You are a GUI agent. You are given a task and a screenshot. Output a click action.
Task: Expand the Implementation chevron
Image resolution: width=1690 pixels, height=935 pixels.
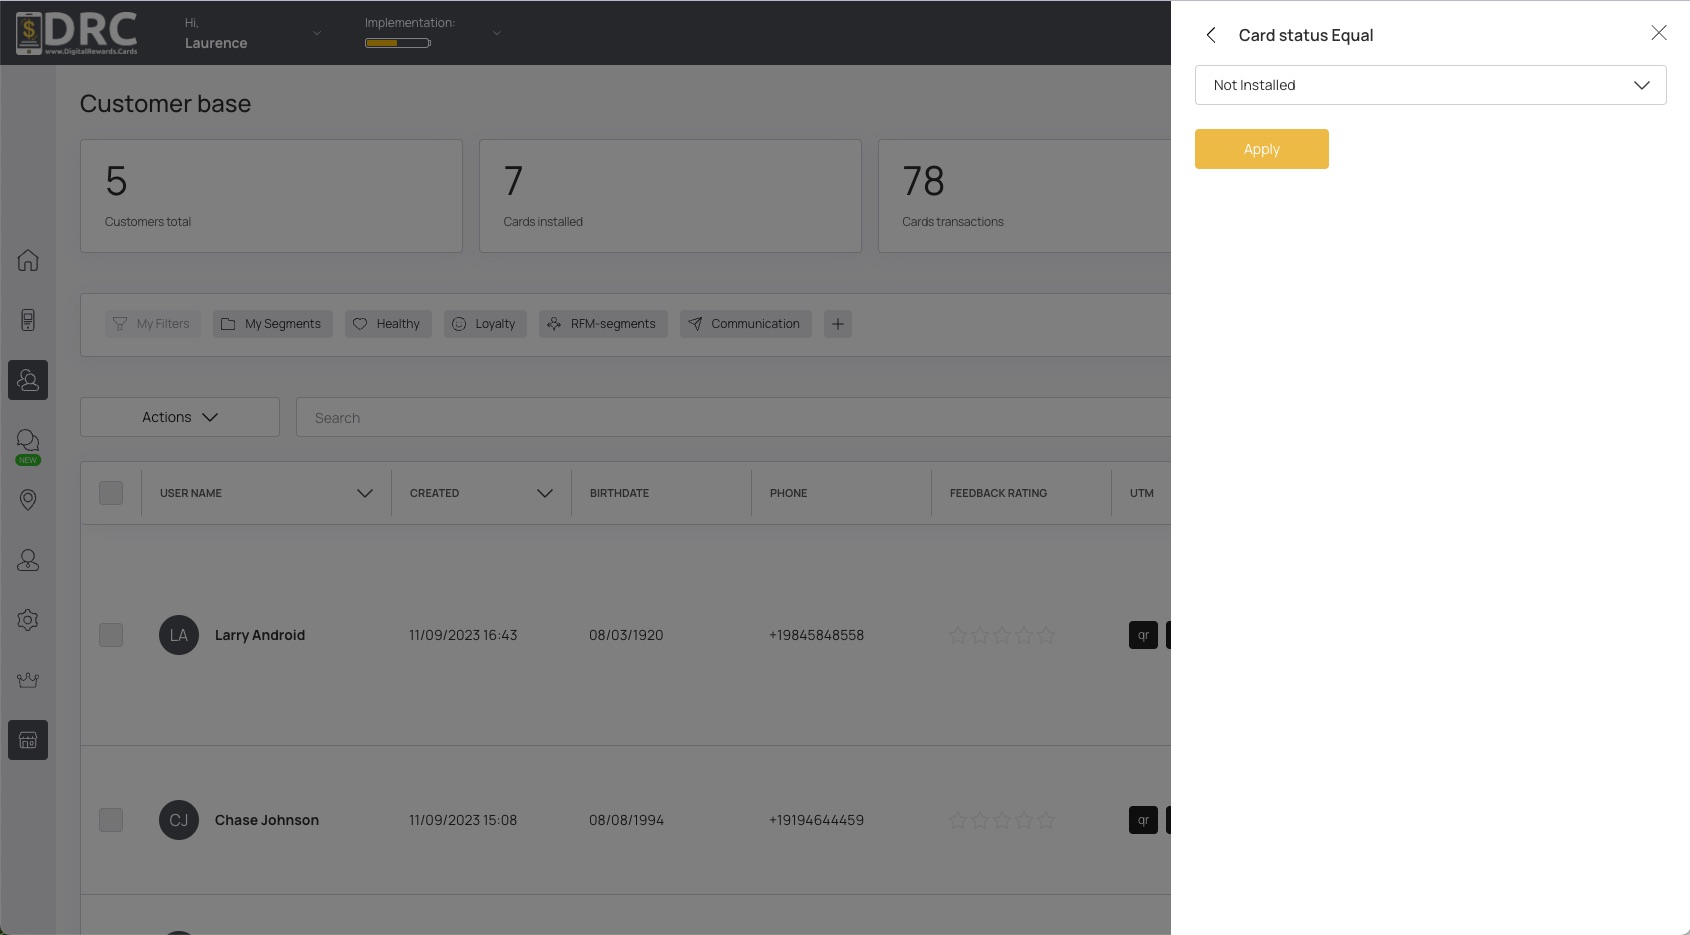(497, 33)
